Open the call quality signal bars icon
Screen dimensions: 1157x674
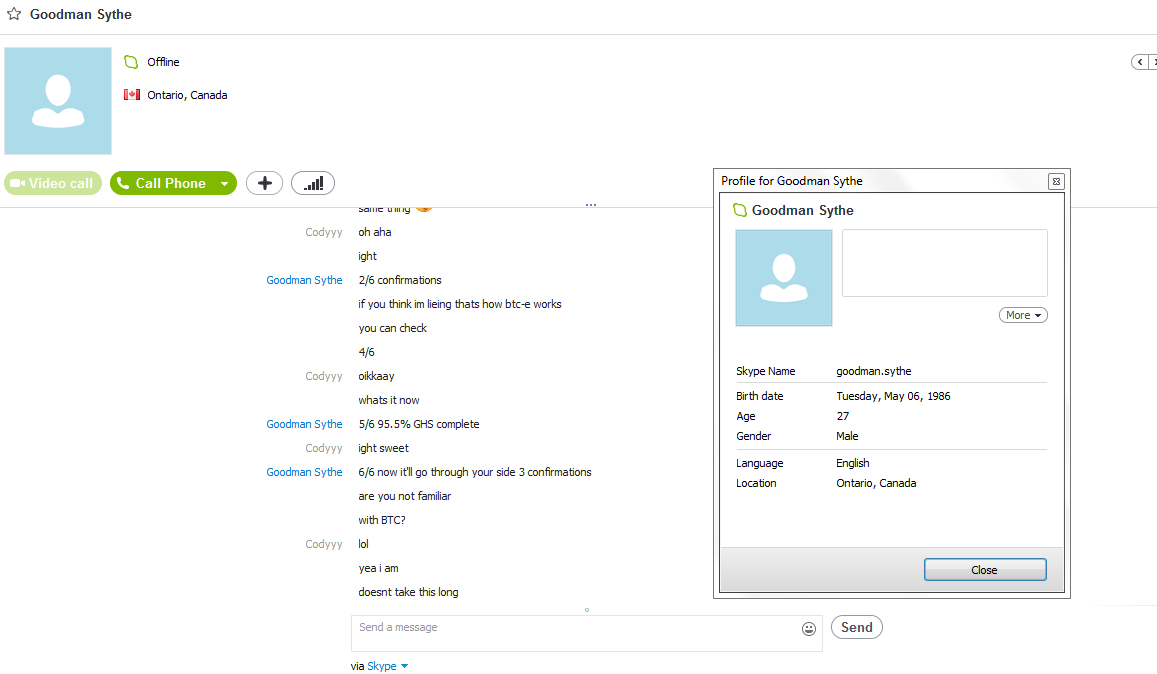pyautogui.click(x=313, y=183)
